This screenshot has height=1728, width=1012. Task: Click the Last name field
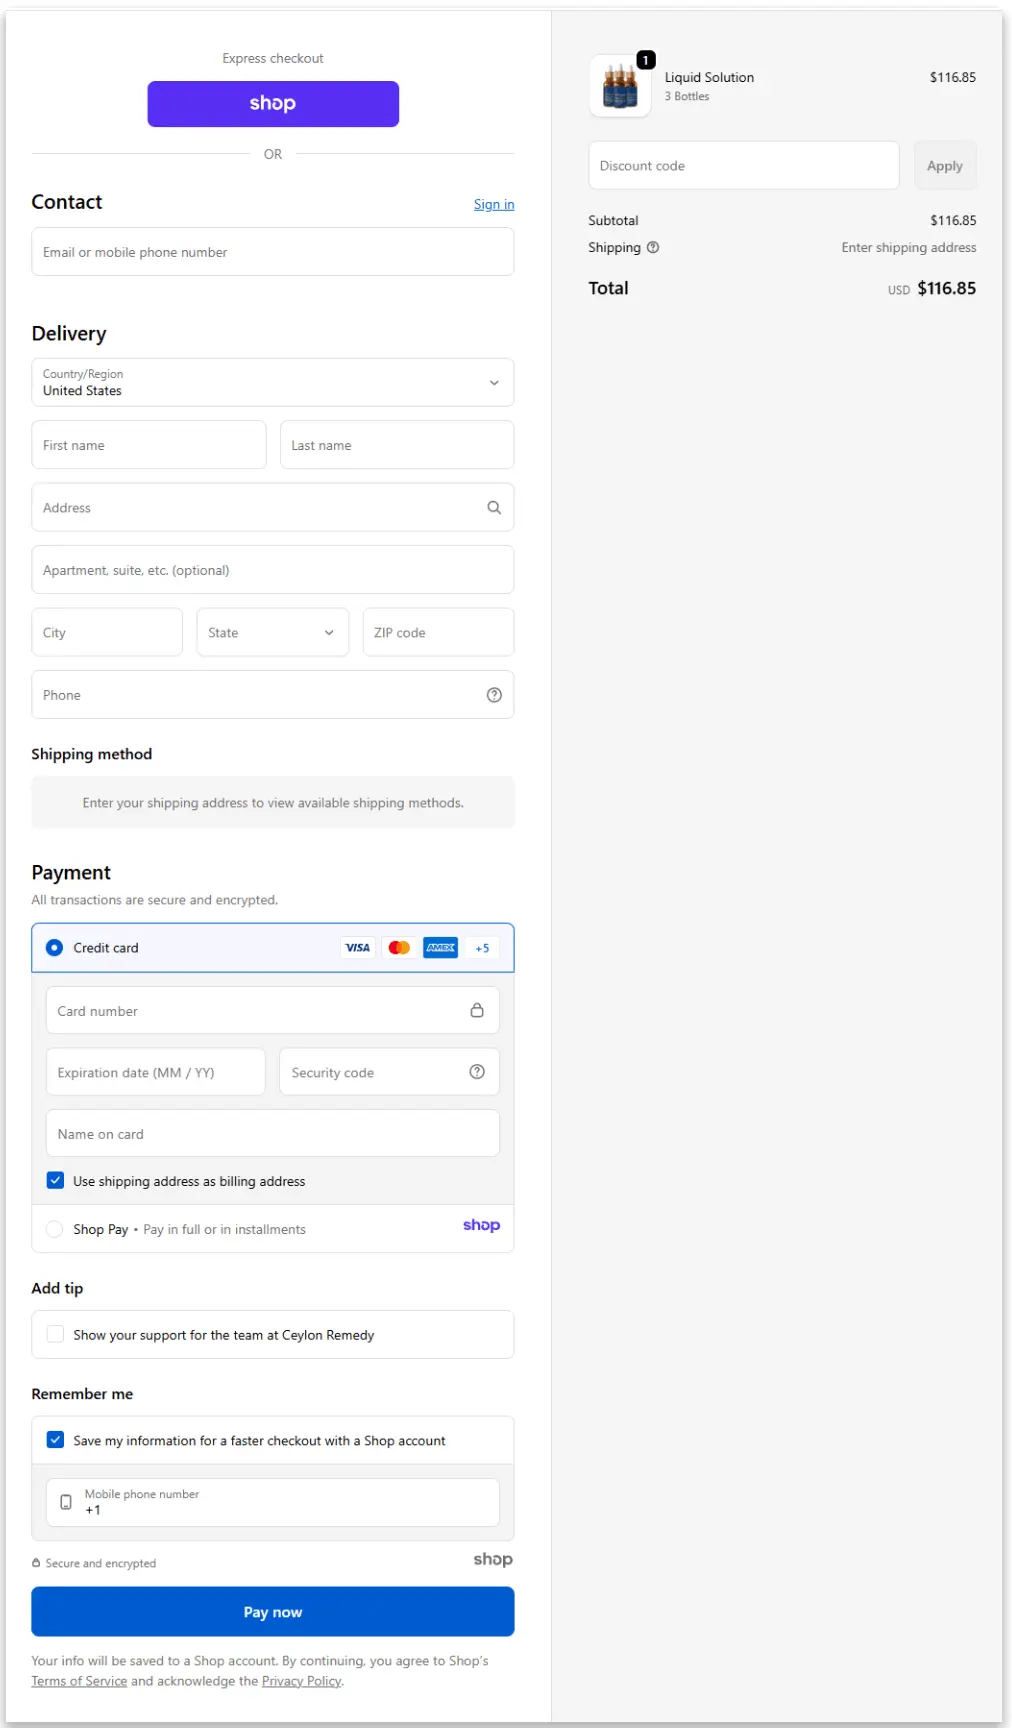coord(397,445)
